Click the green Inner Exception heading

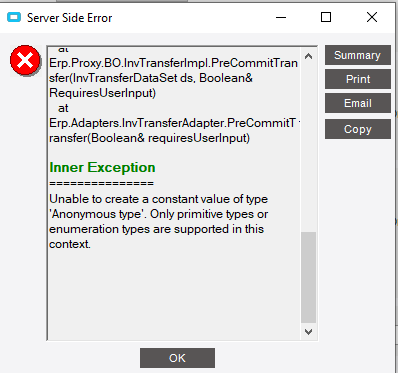[x=102, y=167]
